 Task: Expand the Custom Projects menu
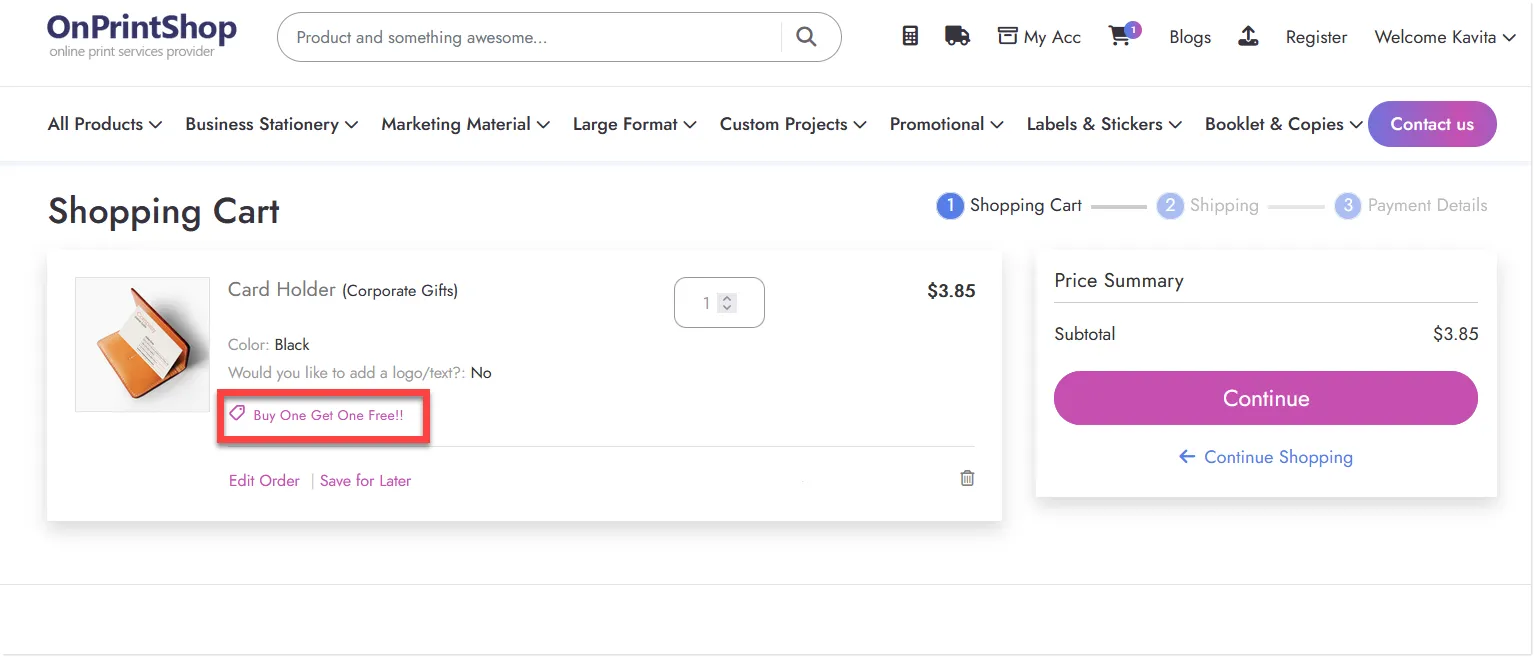coord(793,124)
